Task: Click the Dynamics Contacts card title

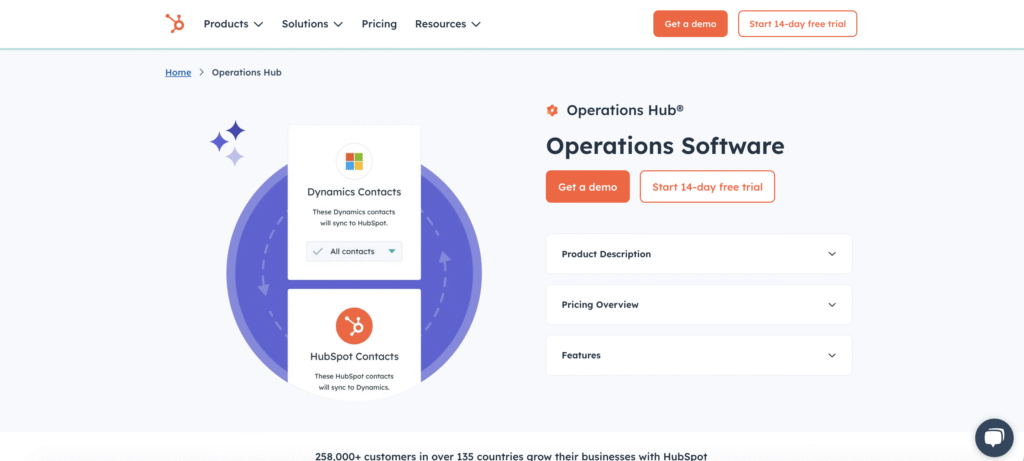Action: (354, 192)
